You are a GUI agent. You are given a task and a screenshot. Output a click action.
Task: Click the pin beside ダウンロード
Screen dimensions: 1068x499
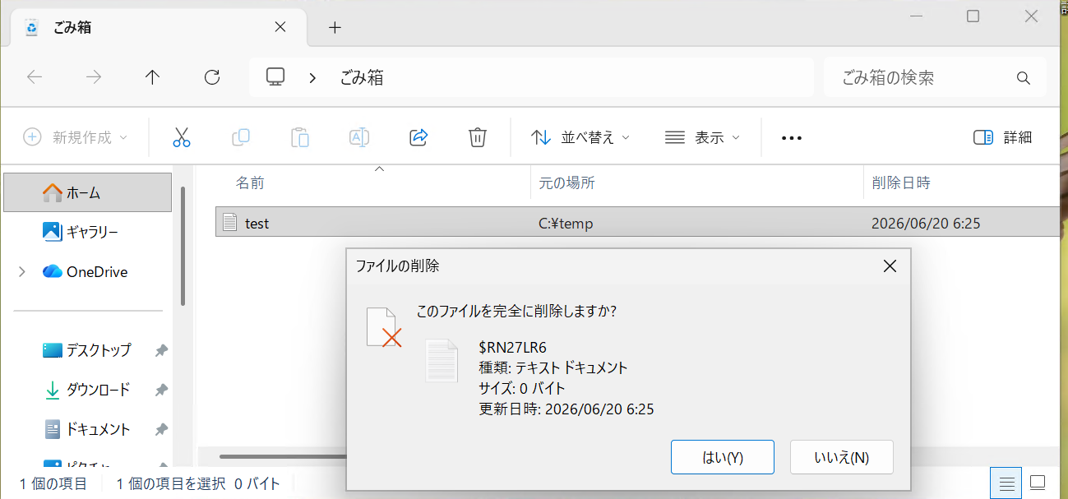[161, 390]
